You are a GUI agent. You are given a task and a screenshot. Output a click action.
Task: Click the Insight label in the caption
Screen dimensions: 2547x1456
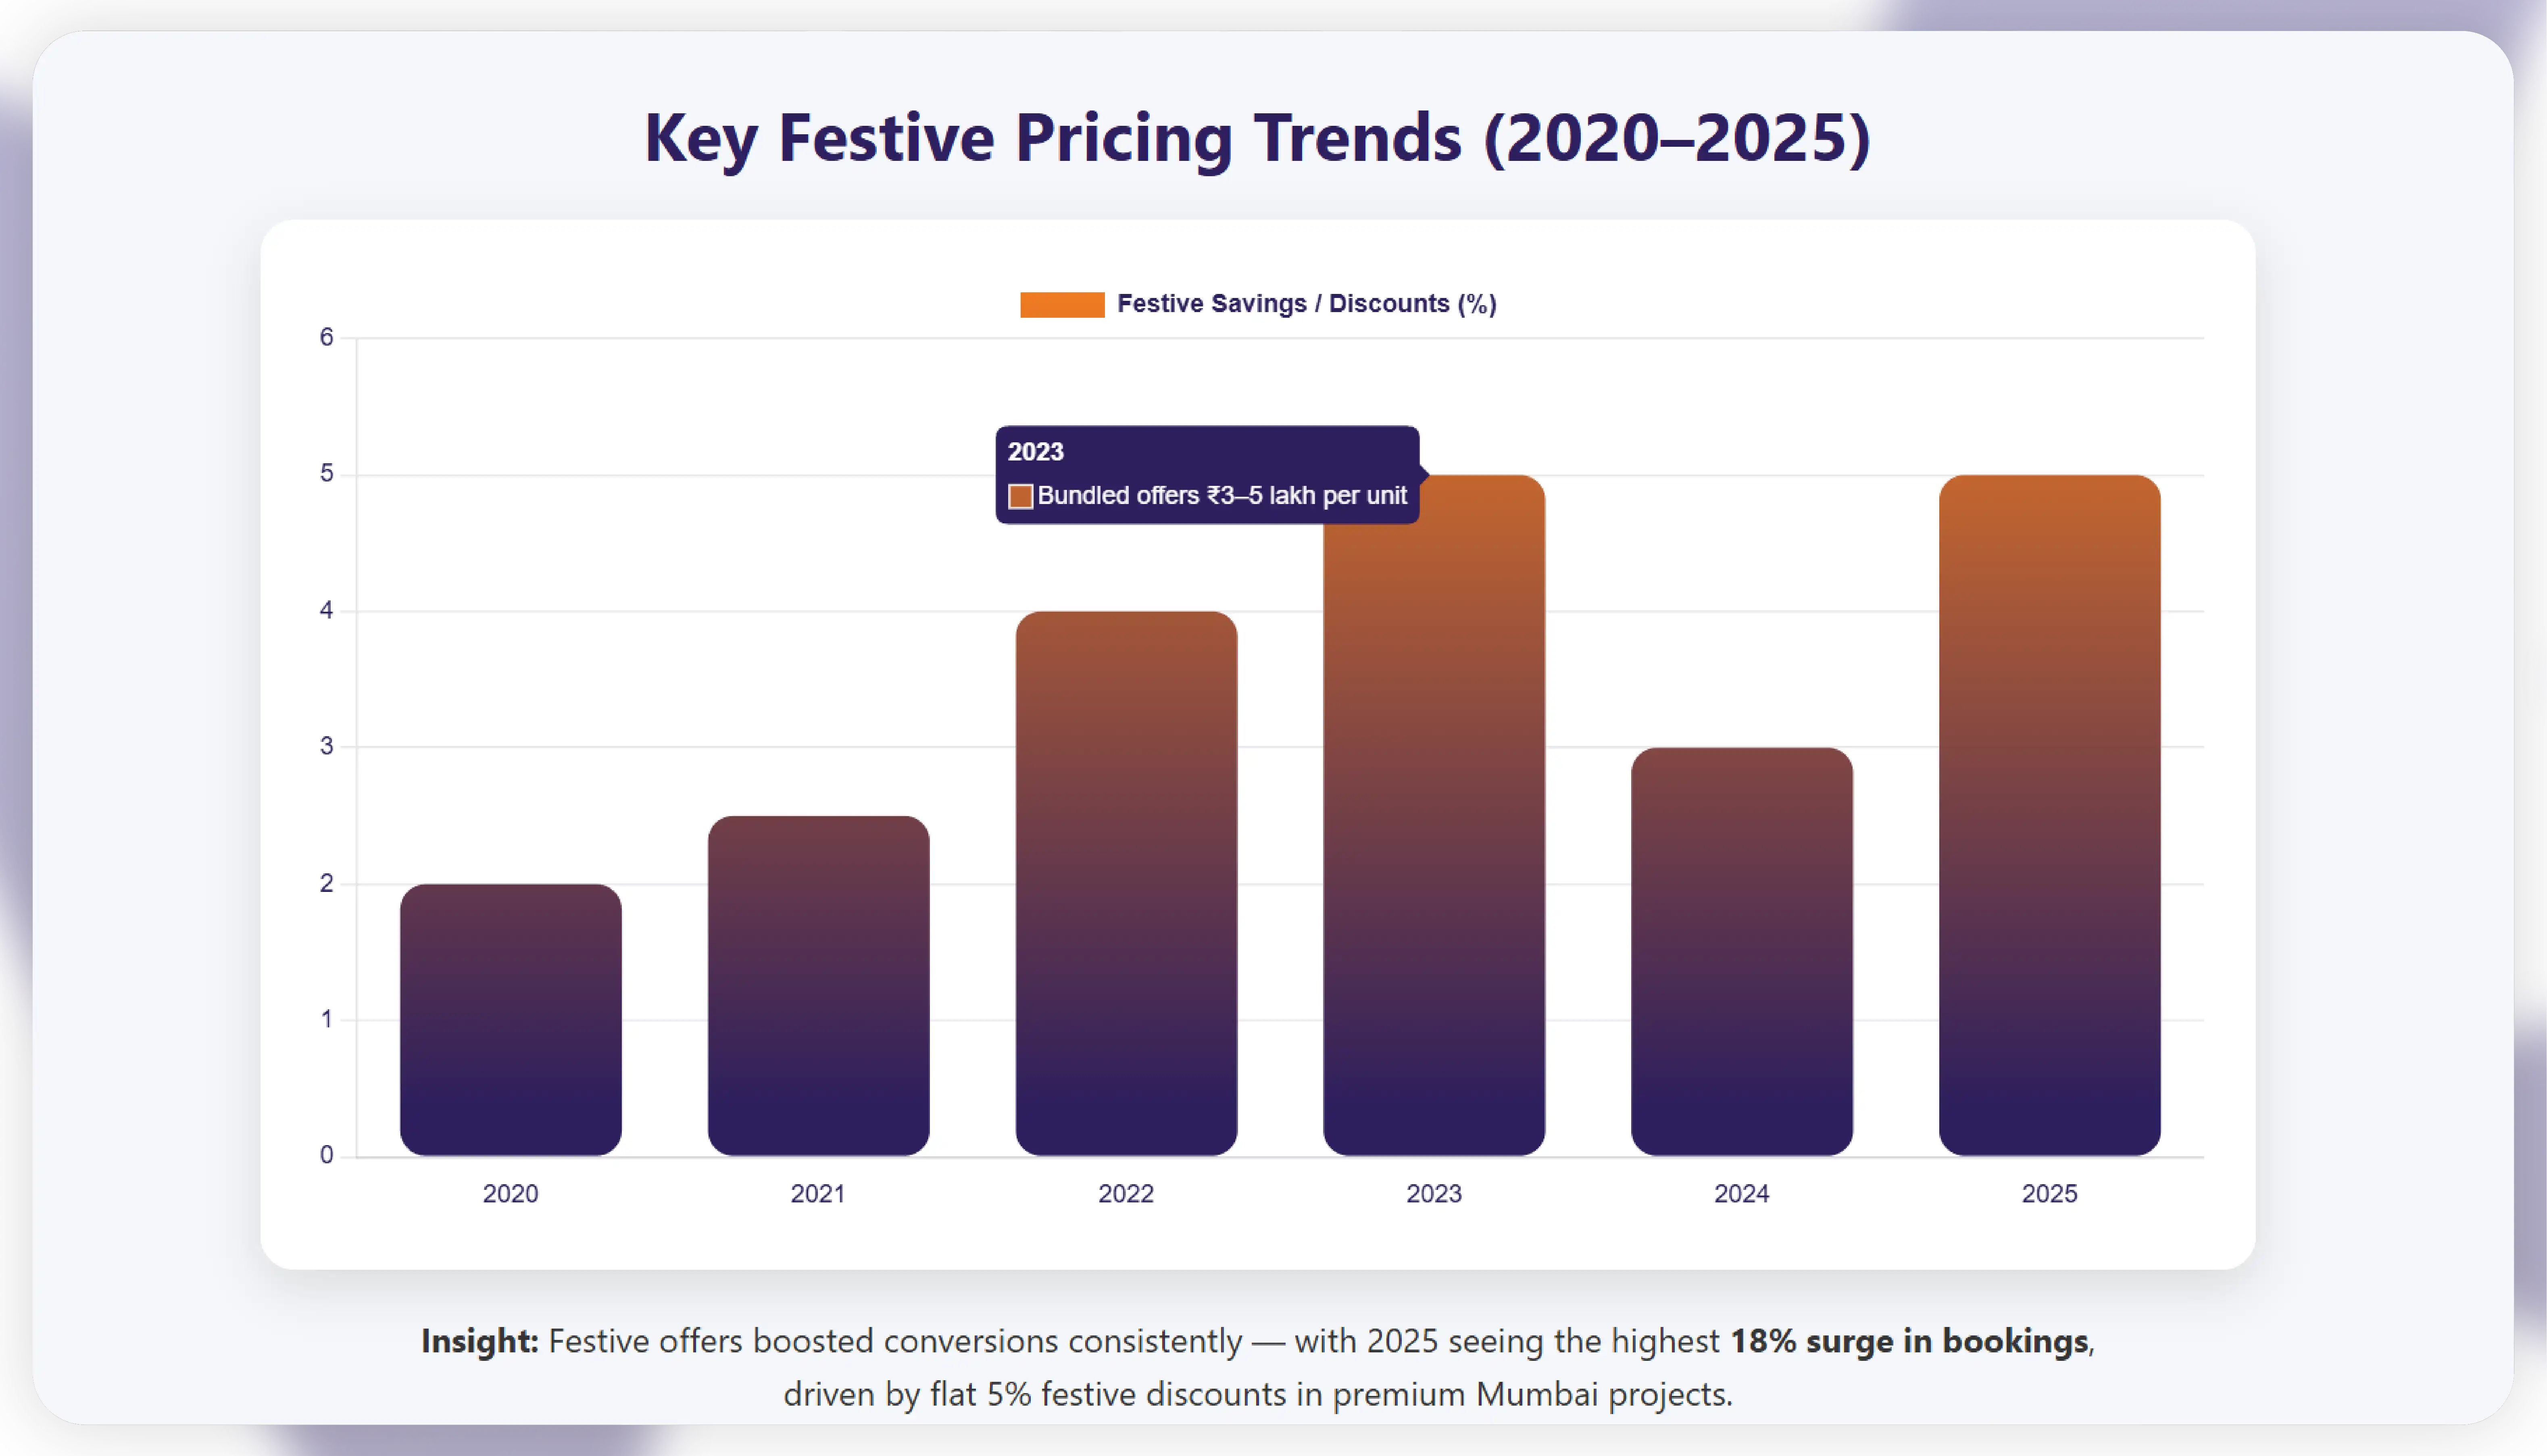click(479, 1341)
